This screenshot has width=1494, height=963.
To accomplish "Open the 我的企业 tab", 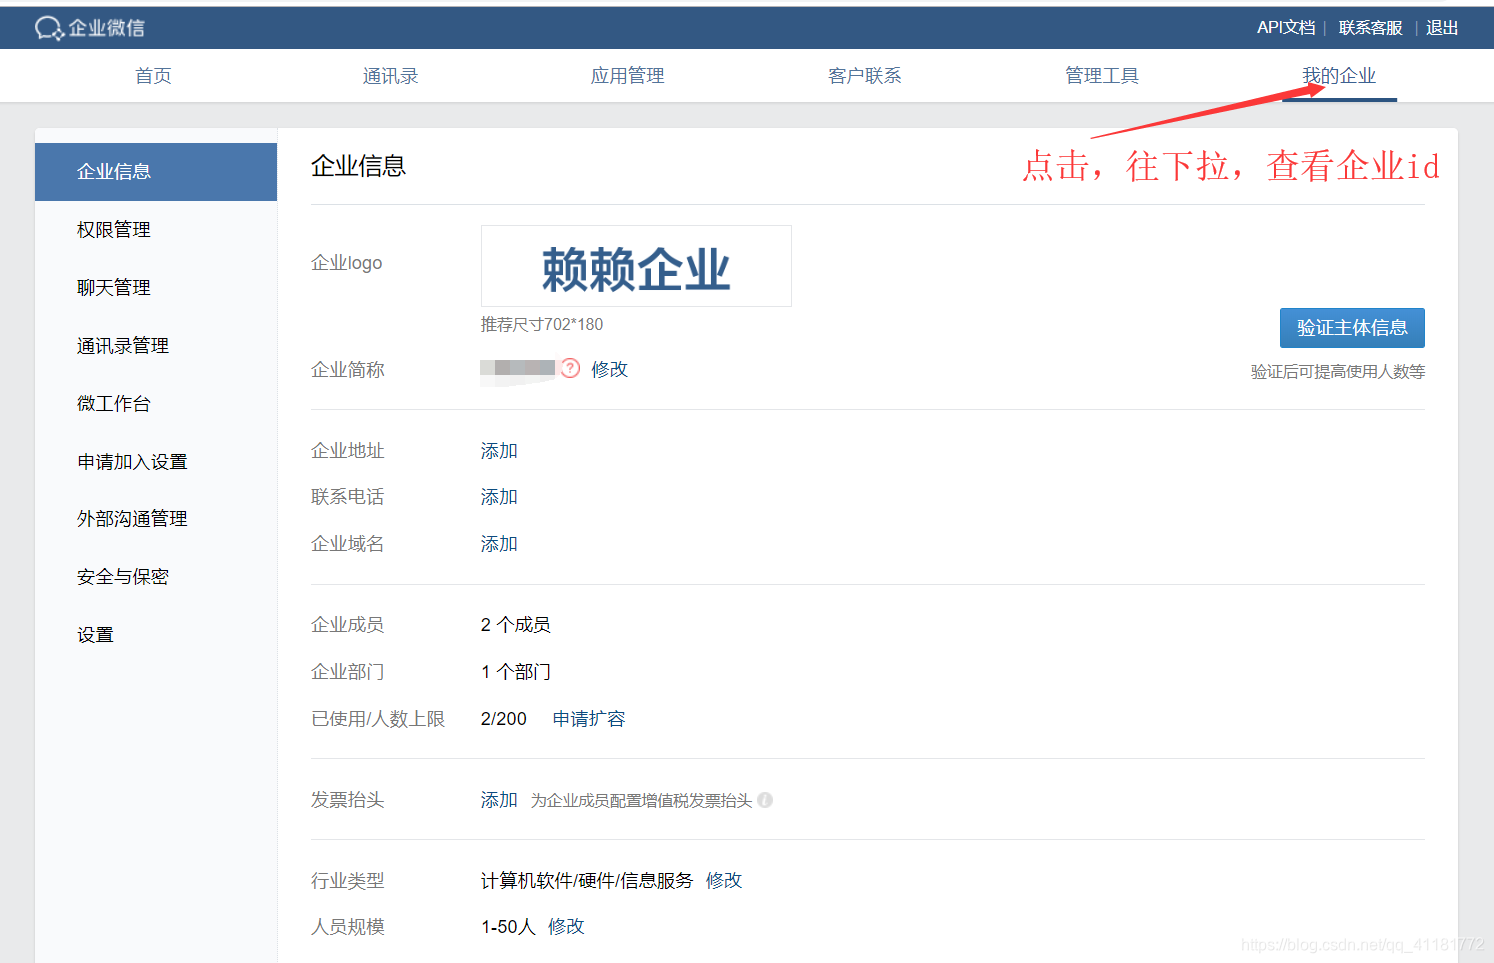I will 1339,76.
